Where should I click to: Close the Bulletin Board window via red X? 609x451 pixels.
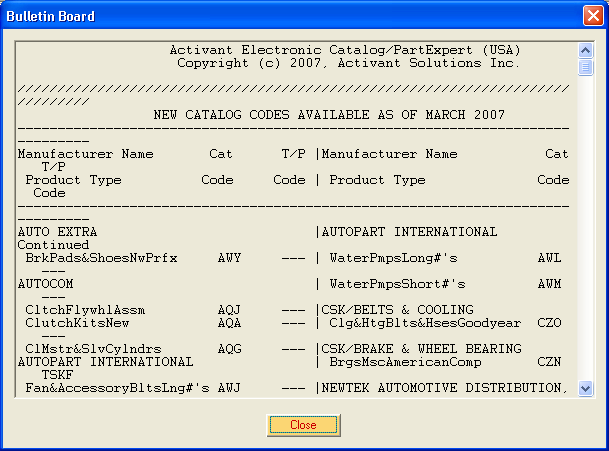[592, 16]
